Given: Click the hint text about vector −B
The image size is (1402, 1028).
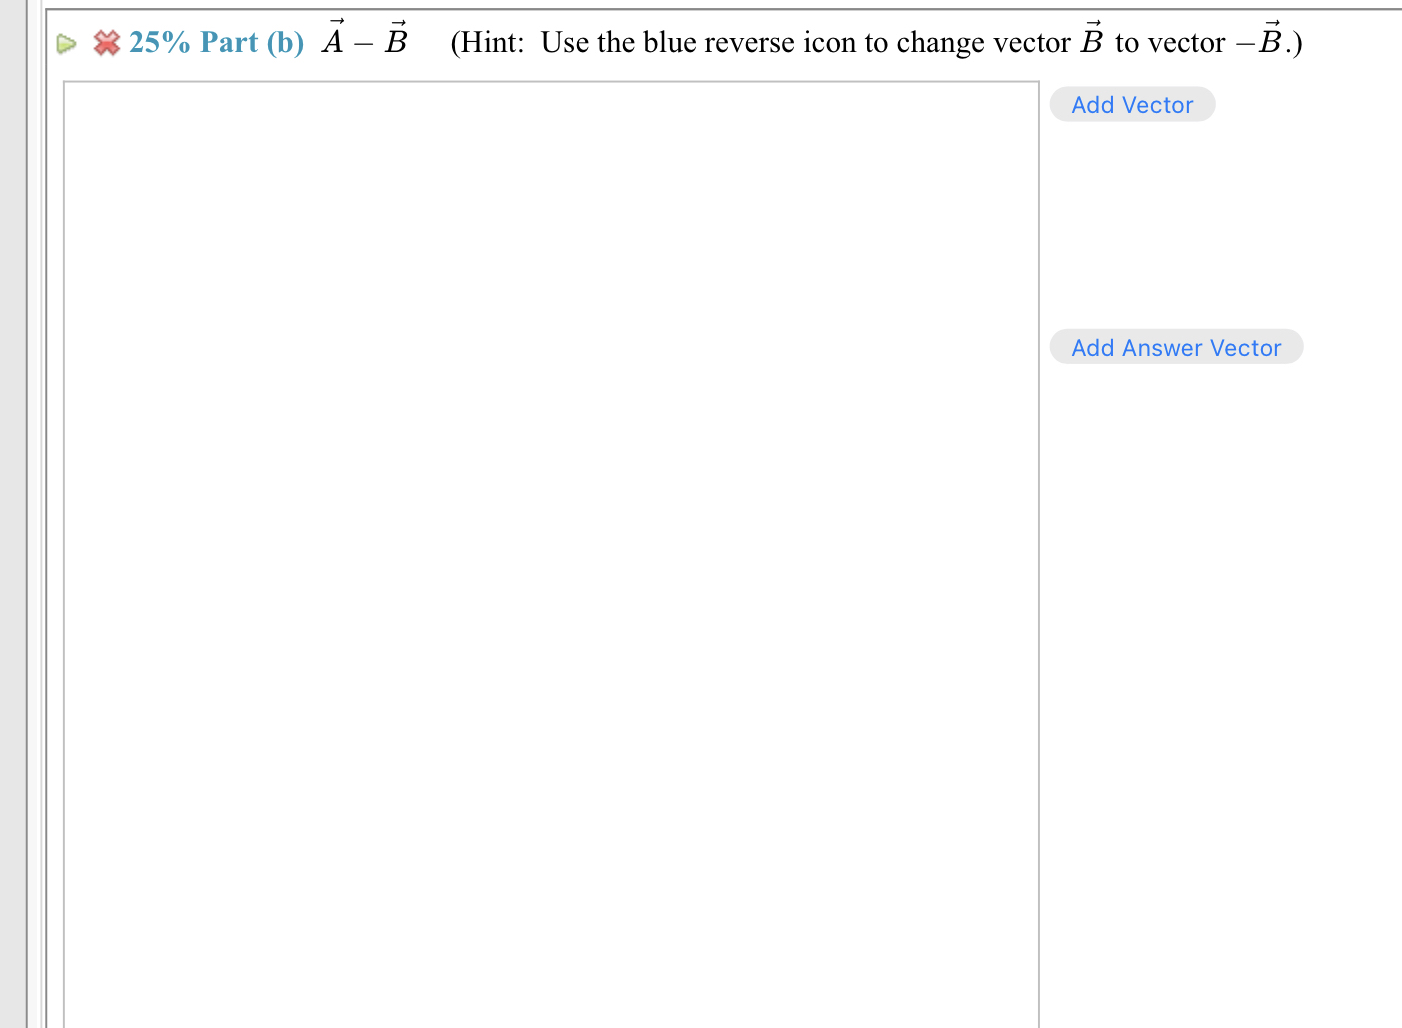Looking at the screenshot, I should [x=870, y=42].
